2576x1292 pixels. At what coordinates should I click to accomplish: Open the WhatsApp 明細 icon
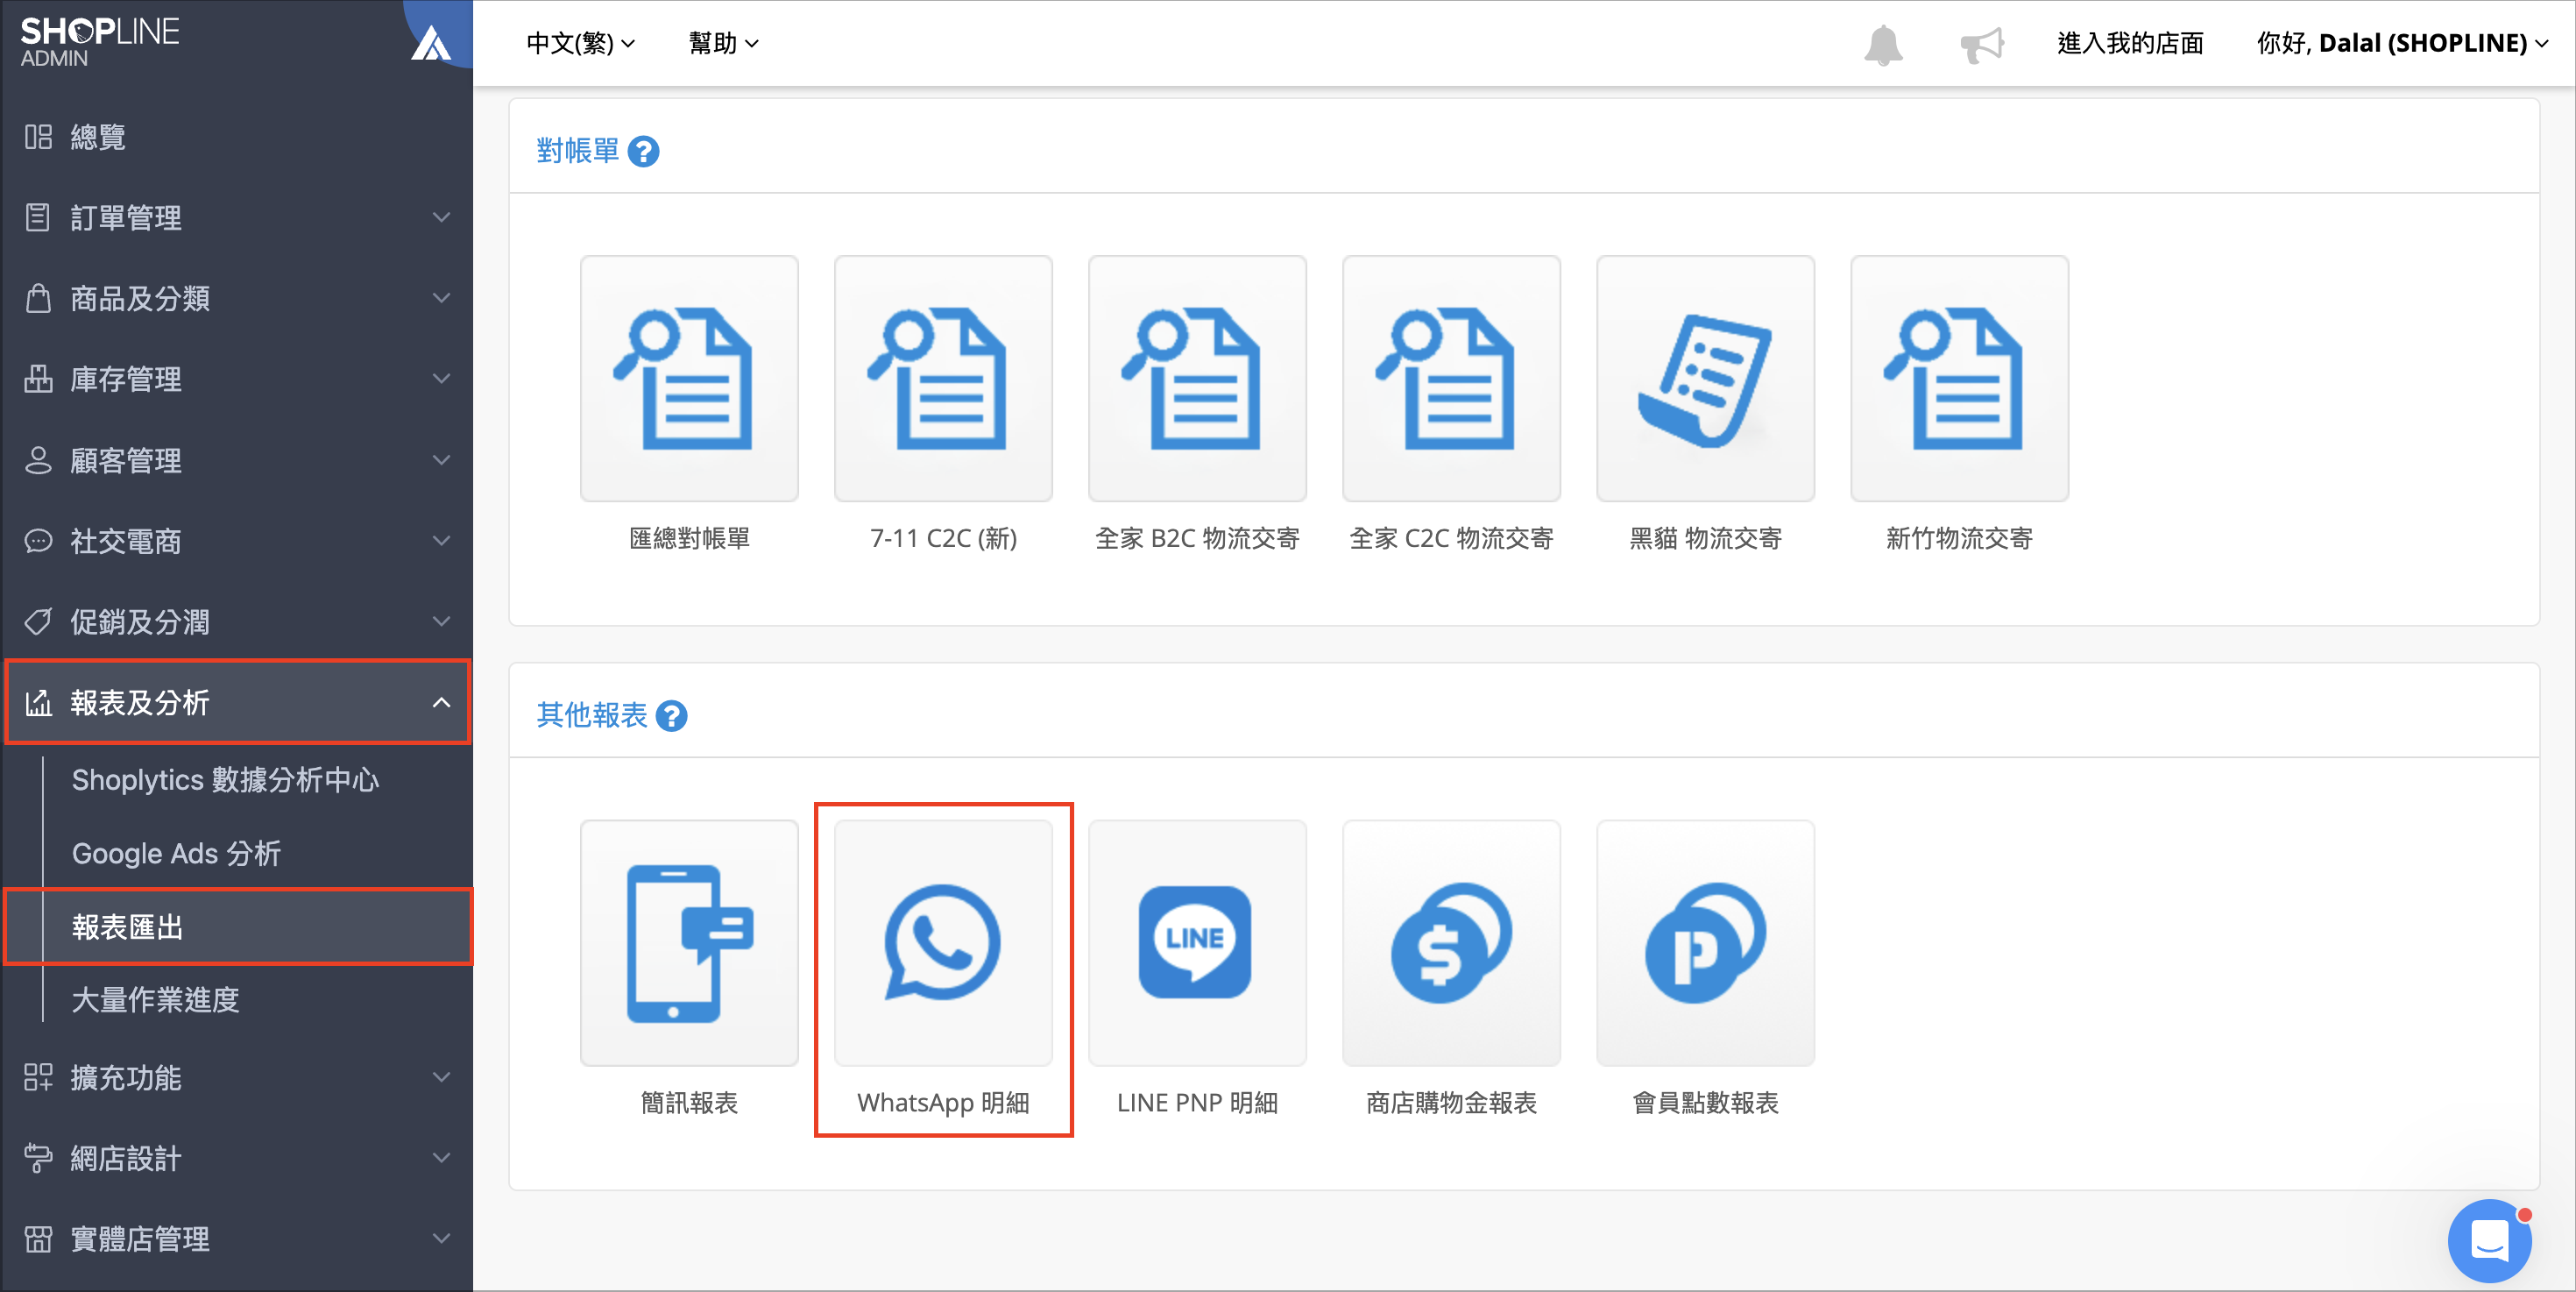(x=943, y=943)
